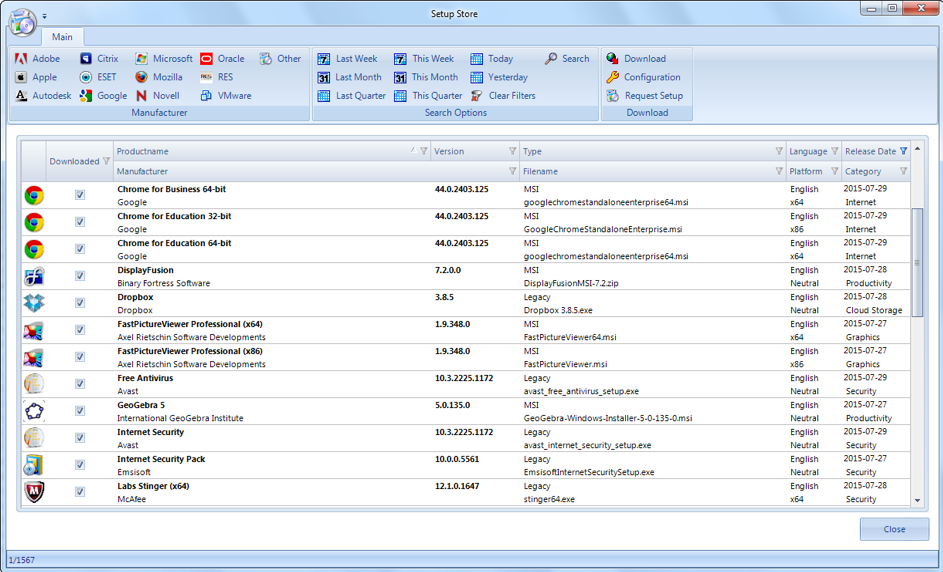943x572 pixels.
Task: Toggle Downloaded checkbox for GeoGebra 5
Action: (80, 411)
